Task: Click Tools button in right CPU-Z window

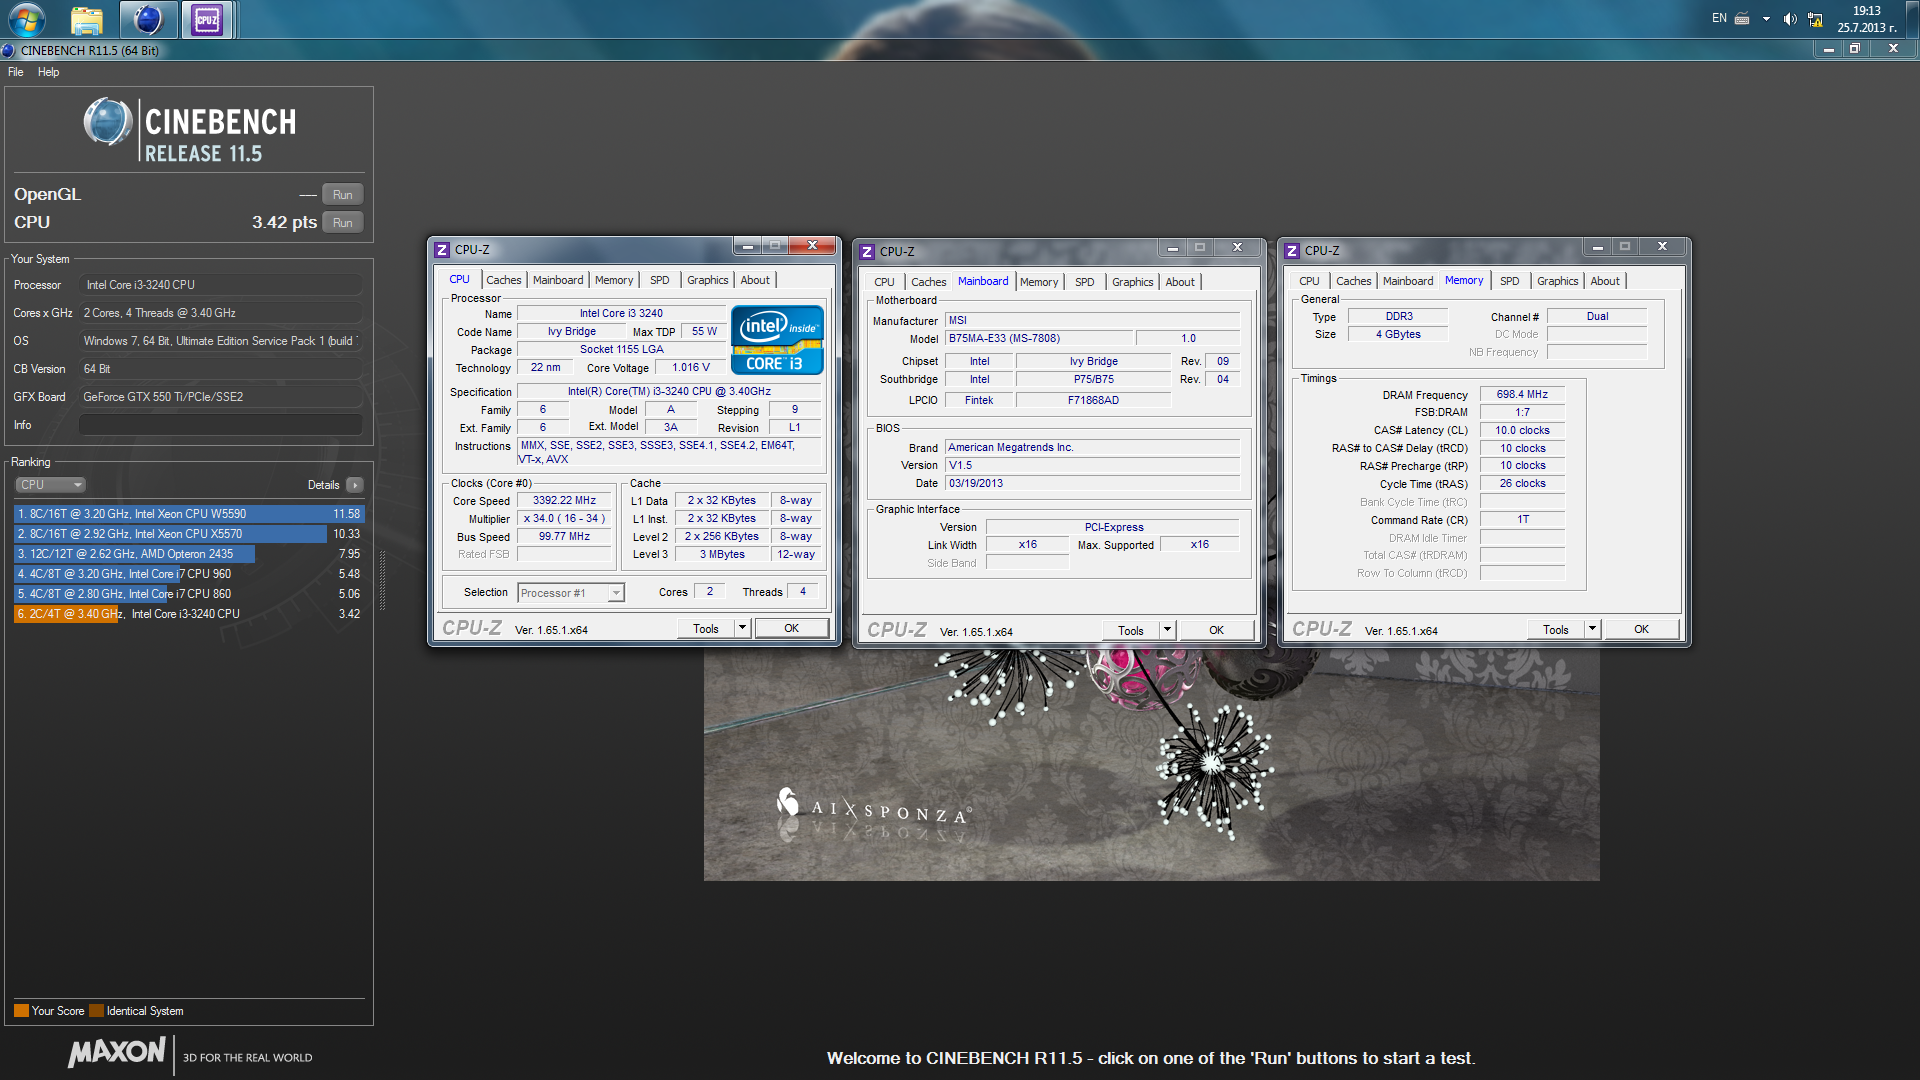Action: [x=1556, y=630]
